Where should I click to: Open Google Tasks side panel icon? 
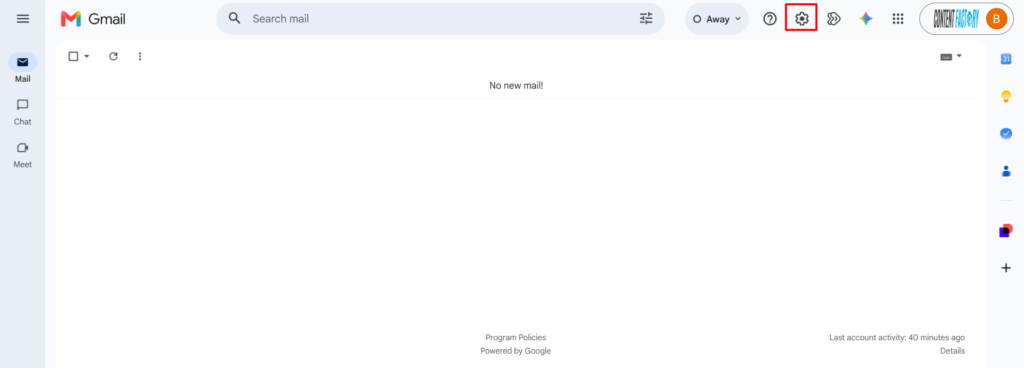(1006, 133)
